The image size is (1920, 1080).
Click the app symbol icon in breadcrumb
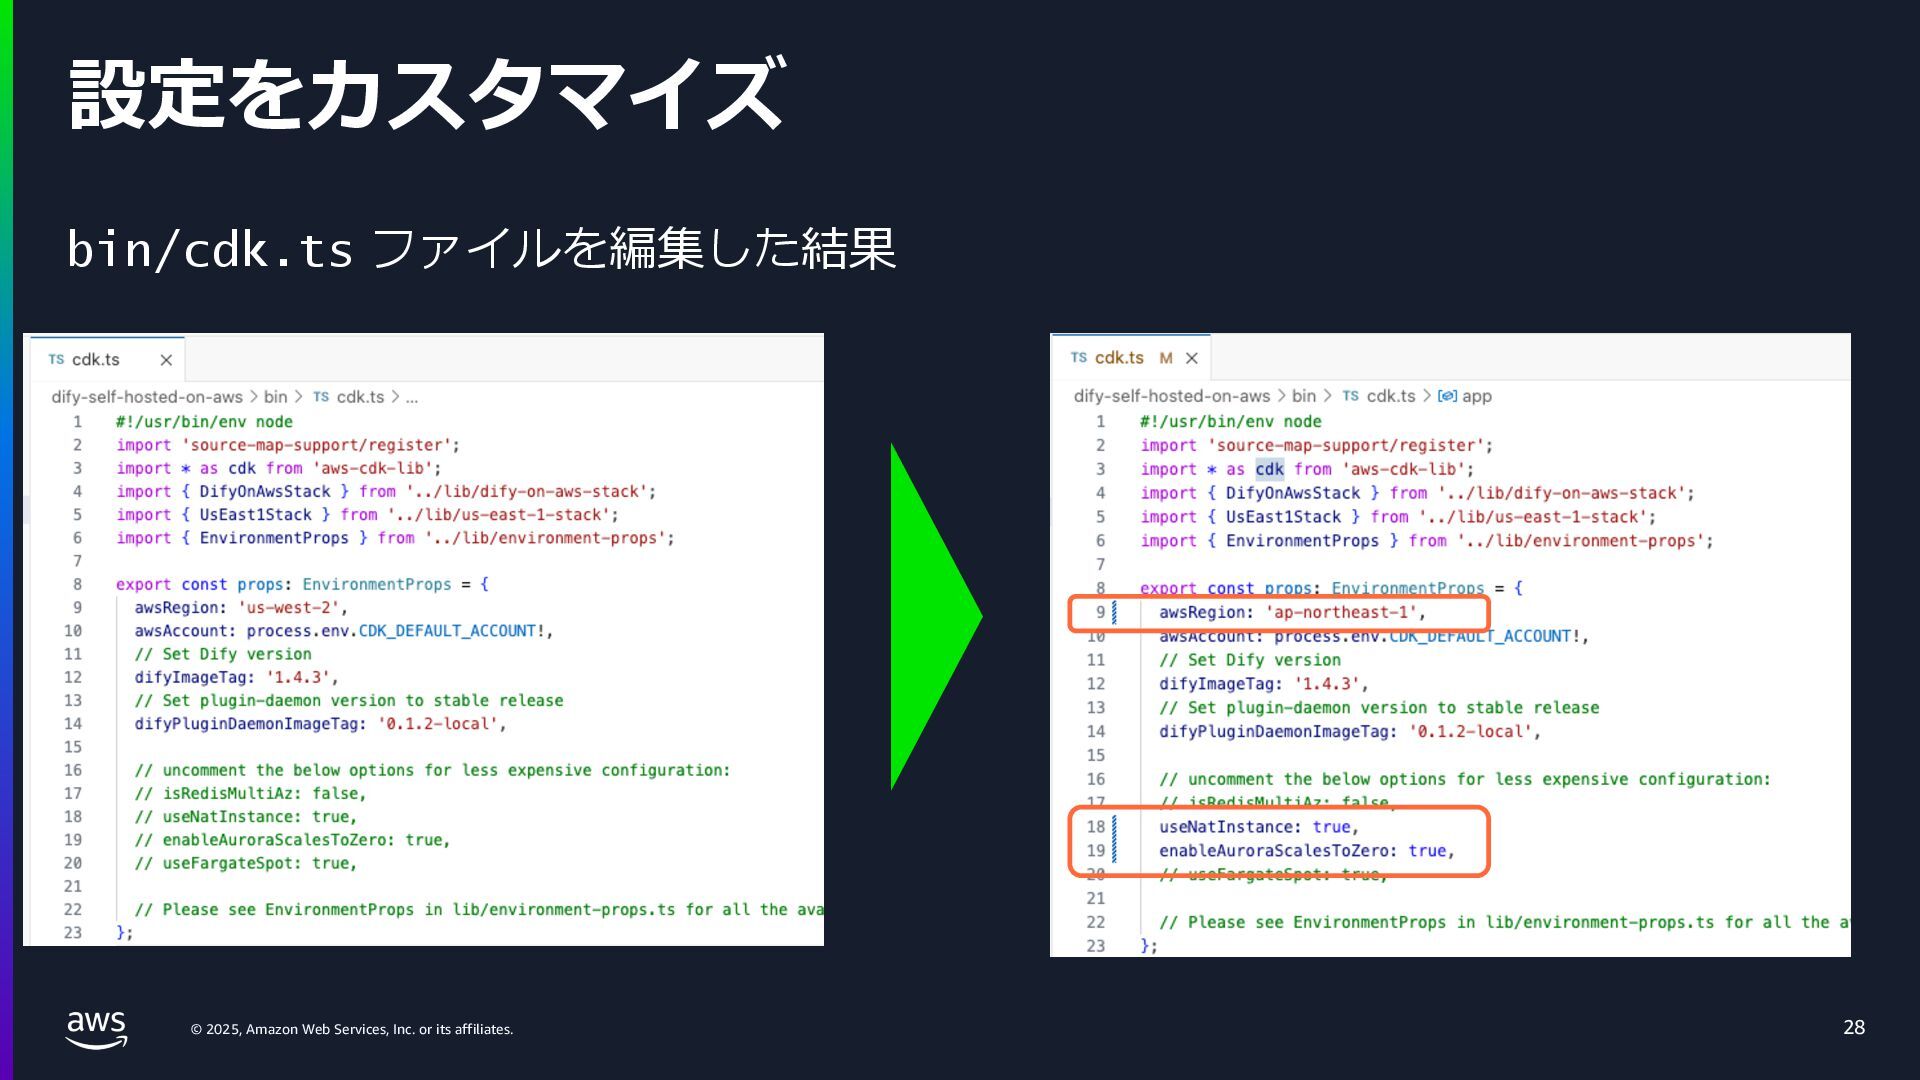pos(1446,396)
